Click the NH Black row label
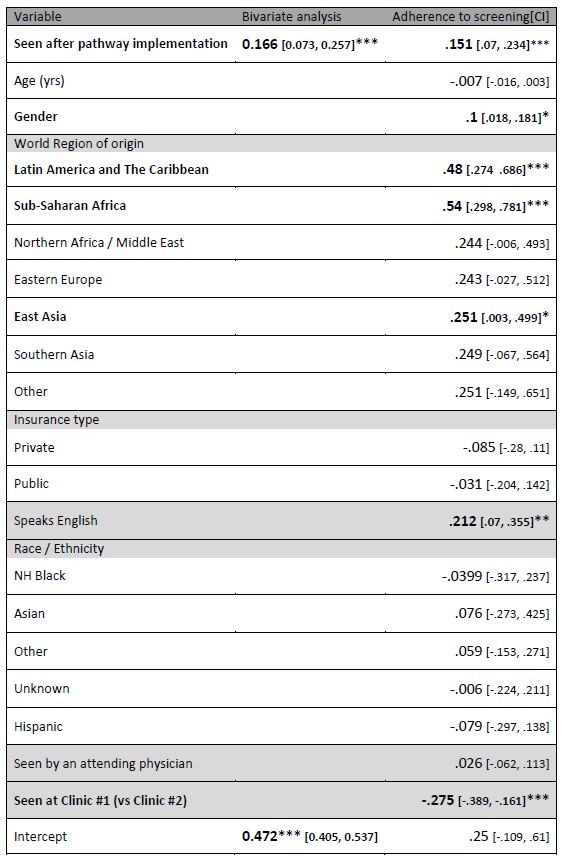Viewport: 562px width, 860px height. click(x=39, y=575)
